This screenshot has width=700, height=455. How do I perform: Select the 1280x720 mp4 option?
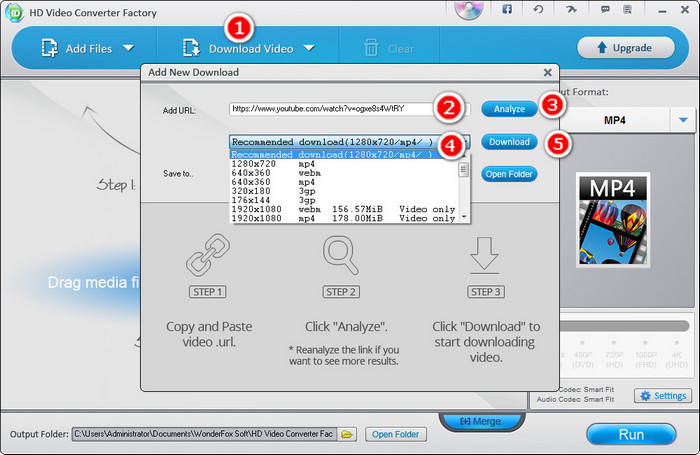tap(344, 164)
